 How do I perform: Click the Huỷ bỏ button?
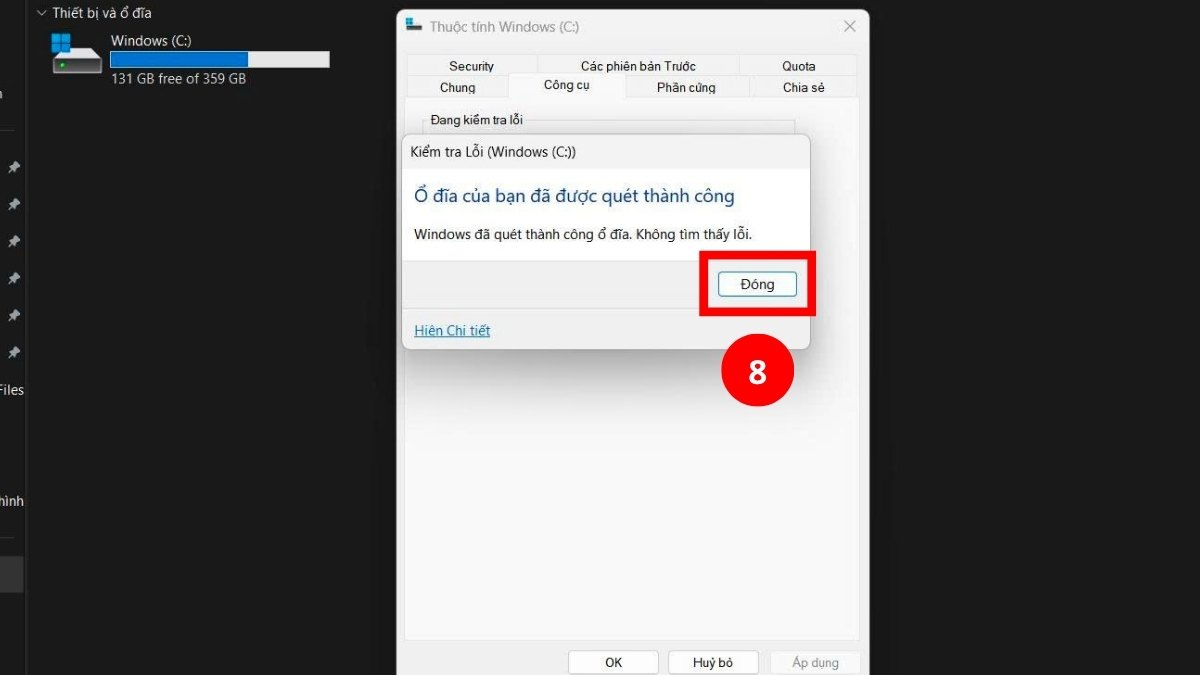(x=713, y=662)
